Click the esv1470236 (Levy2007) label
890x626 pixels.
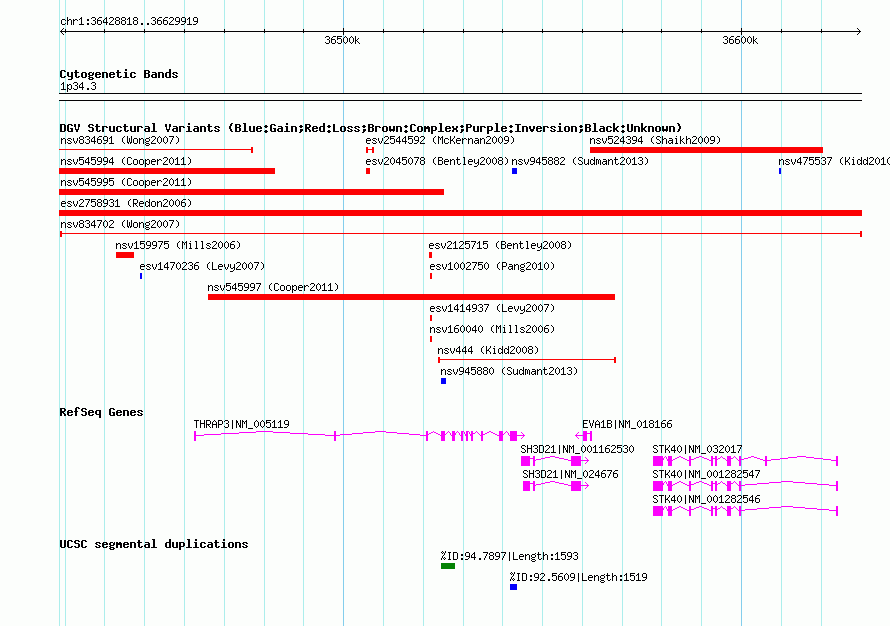point(202,266)
